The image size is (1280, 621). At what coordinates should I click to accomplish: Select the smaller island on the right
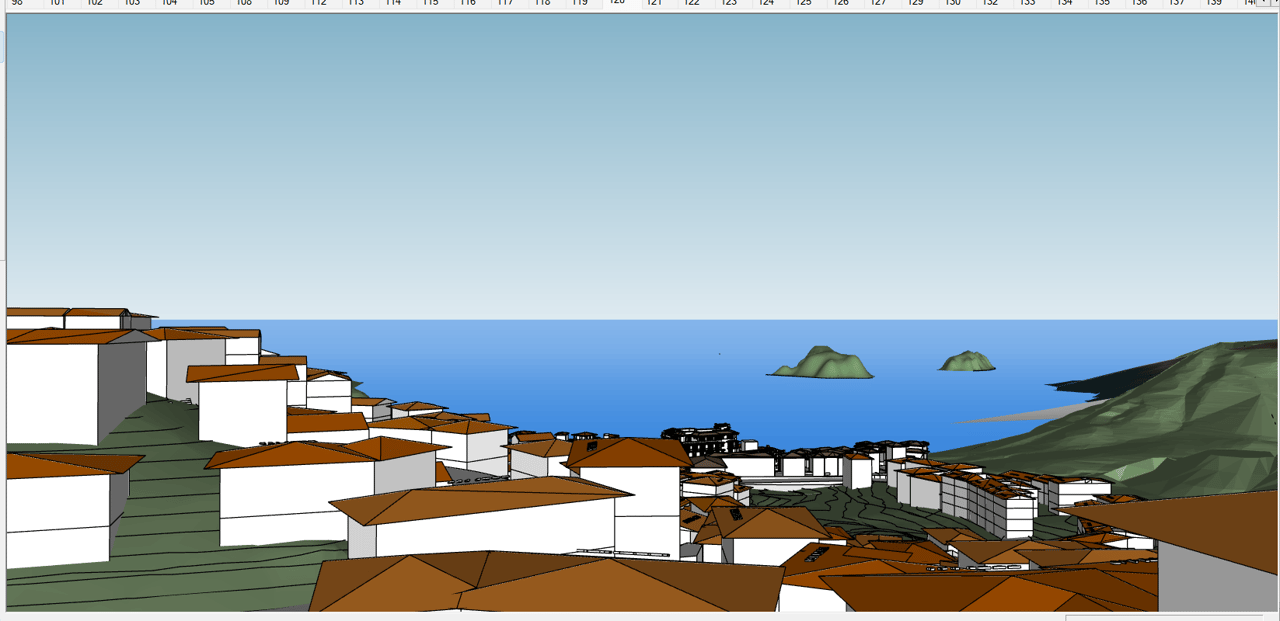(967, 362)
